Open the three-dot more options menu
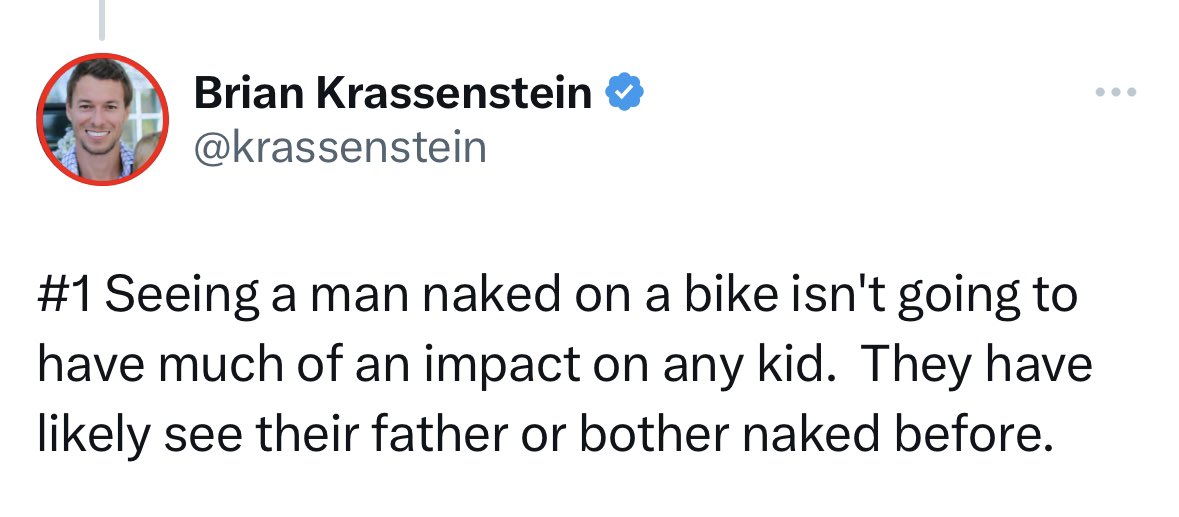1179x517 pixels. [x=1116, y=93]
